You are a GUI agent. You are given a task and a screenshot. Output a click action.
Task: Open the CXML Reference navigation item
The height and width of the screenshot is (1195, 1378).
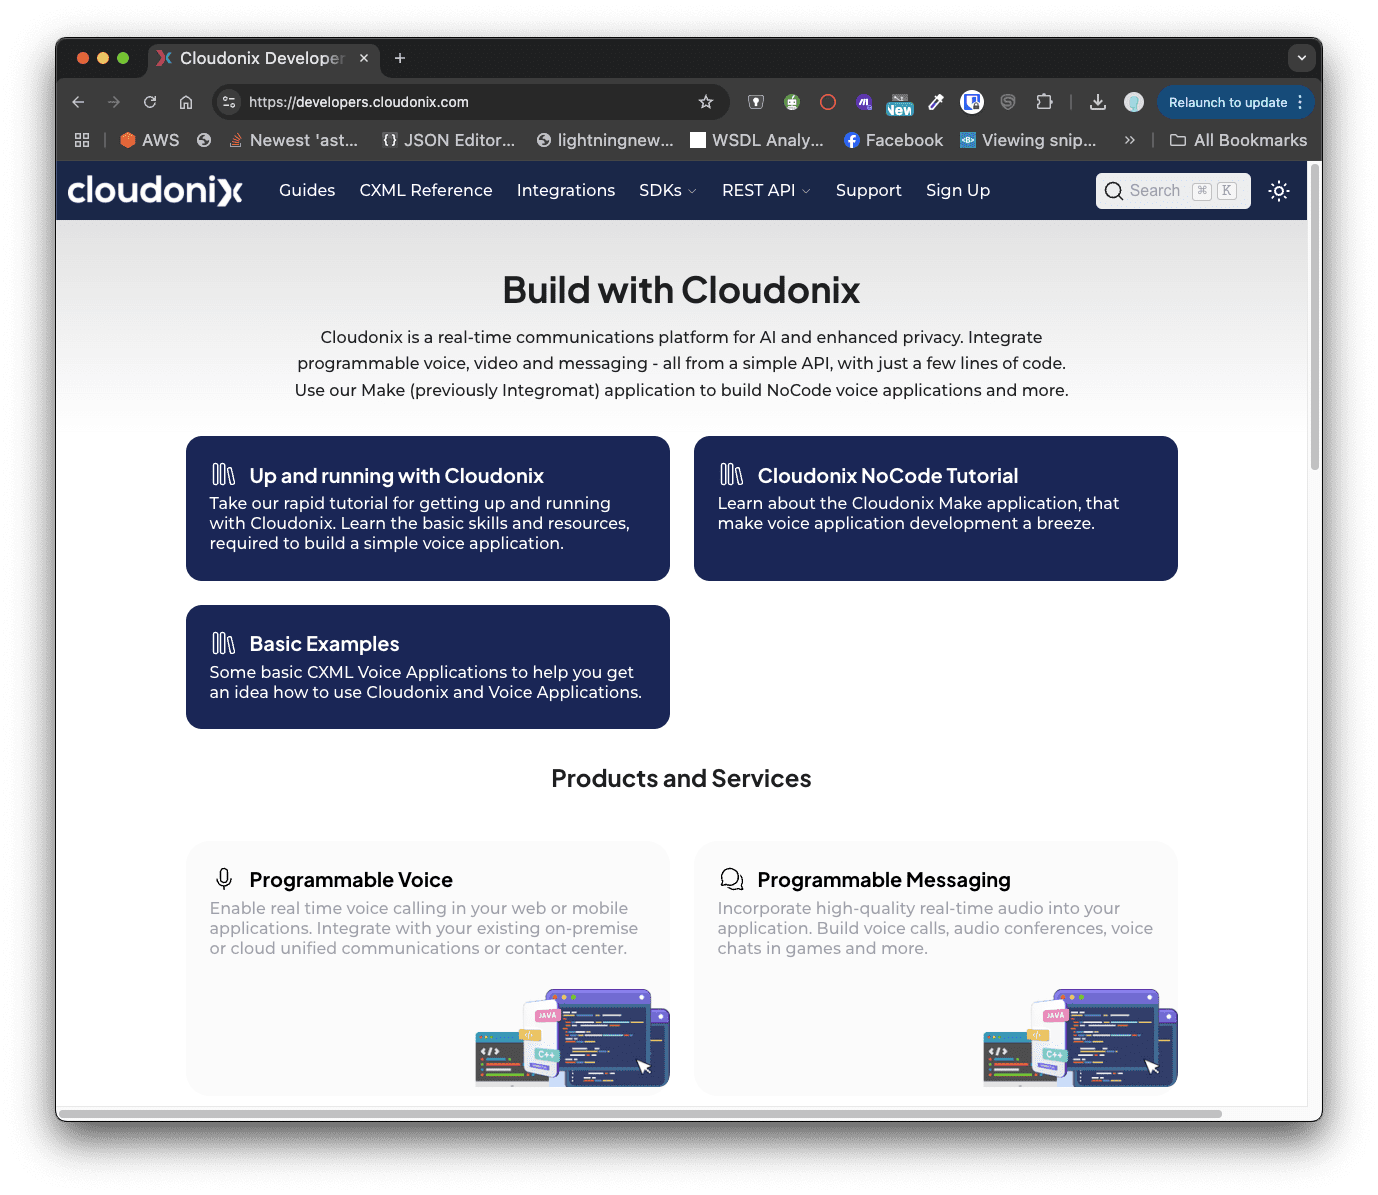[425, 190]
